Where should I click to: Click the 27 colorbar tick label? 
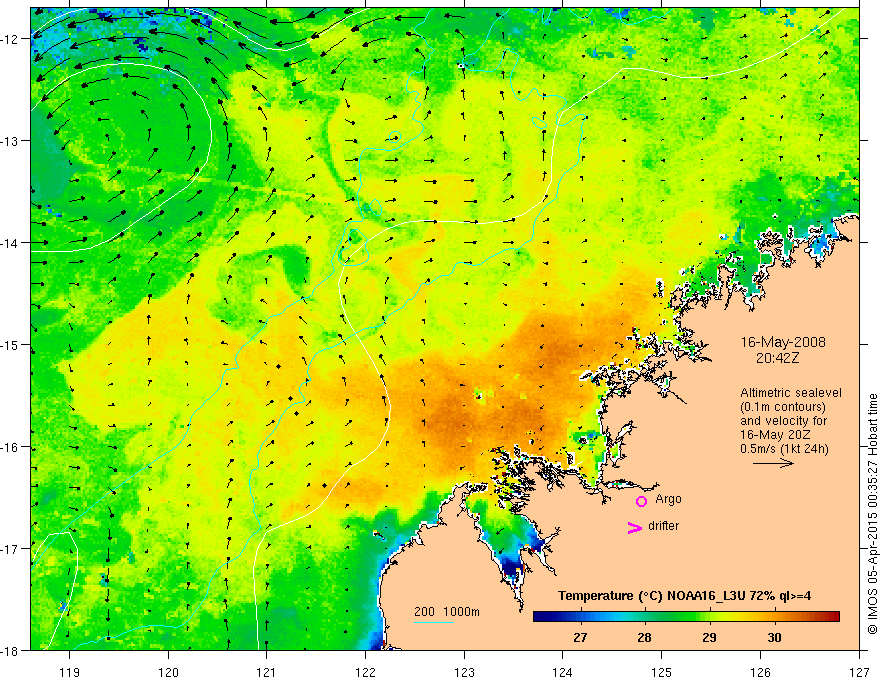(580, 637)
